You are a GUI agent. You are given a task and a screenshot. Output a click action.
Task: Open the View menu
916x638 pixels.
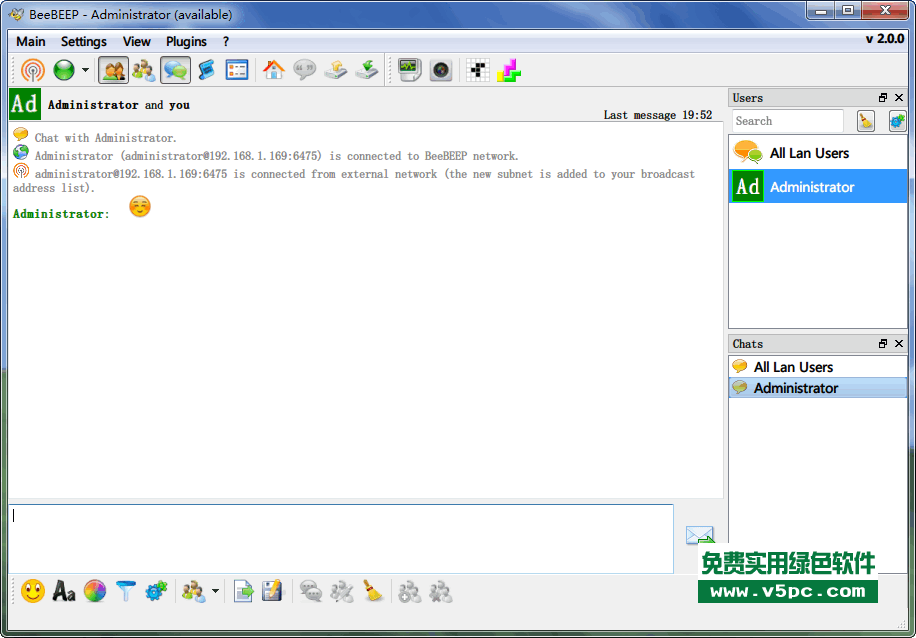pos(137,41)
